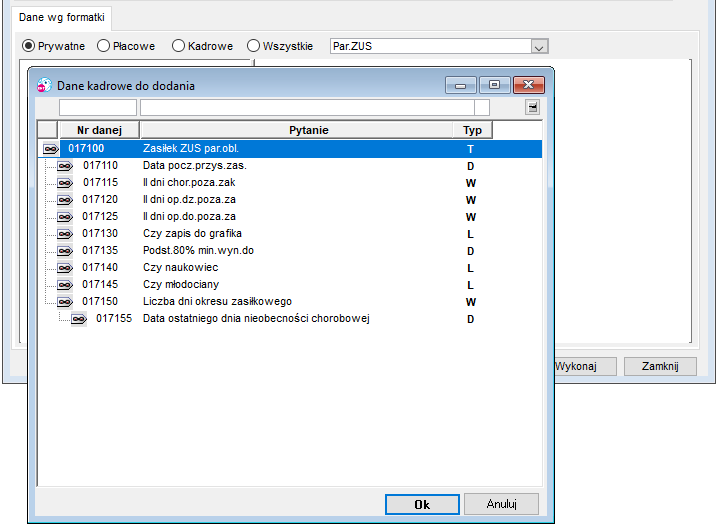Screen dimensions: 719x526
Task: Click the link icon of row 017100
Action: [50, 149]
